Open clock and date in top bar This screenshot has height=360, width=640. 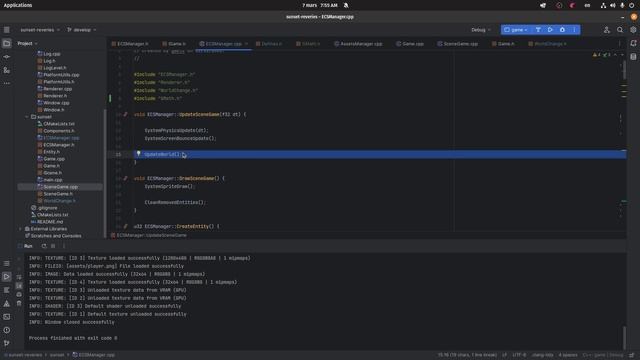click(x=320, y=5)
